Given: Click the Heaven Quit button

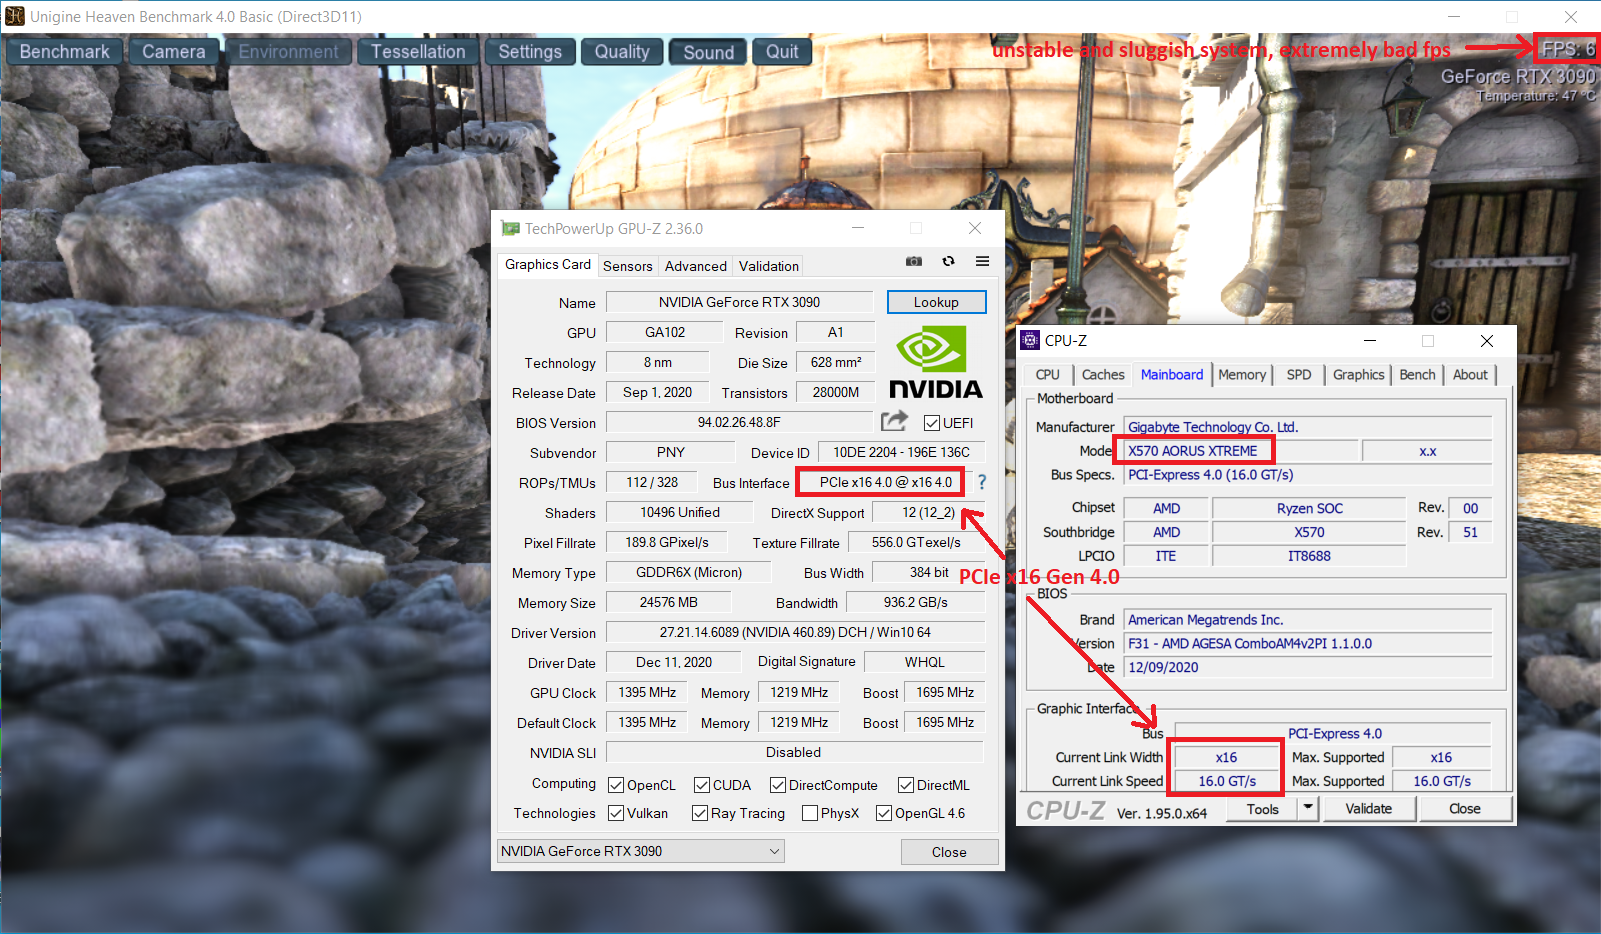Looking at the screenshot, I should (782, 52).
